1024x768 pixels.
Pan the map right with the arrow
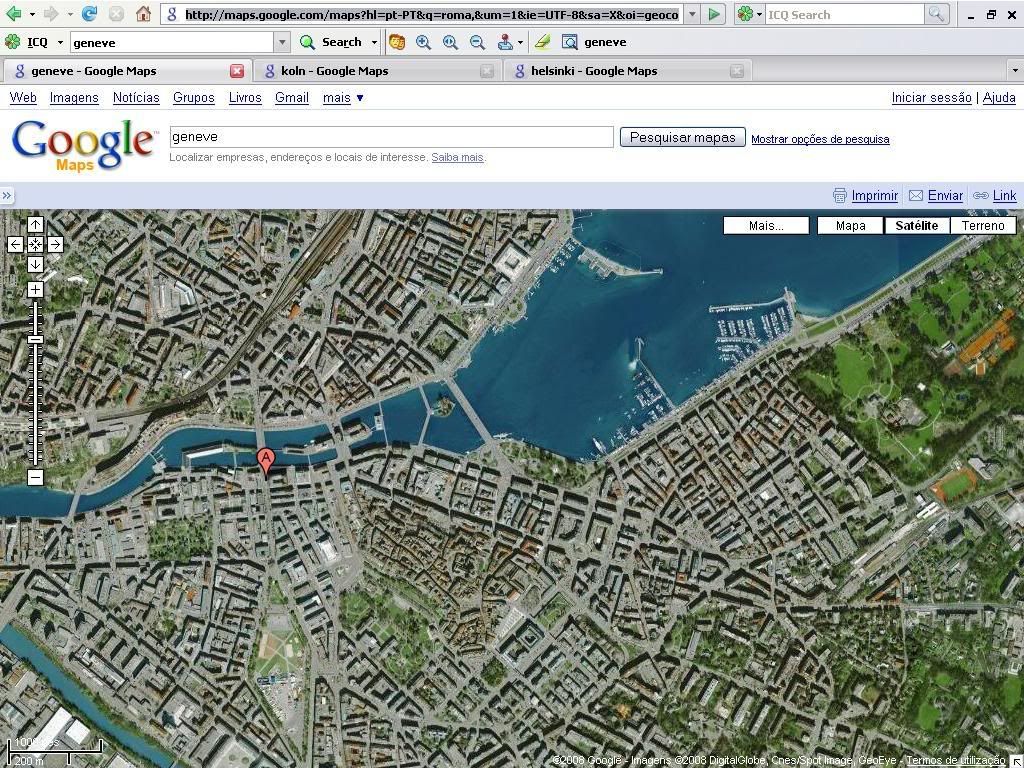point(55,244)
